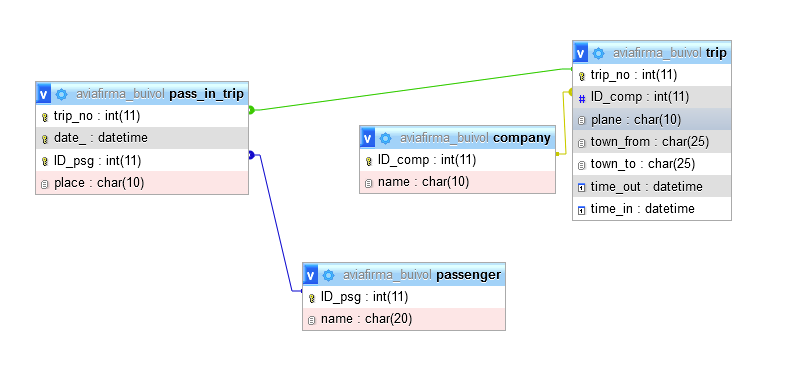The image size is (789, 389).
Task: Click the yellow relation line from company
Action: 564,123
